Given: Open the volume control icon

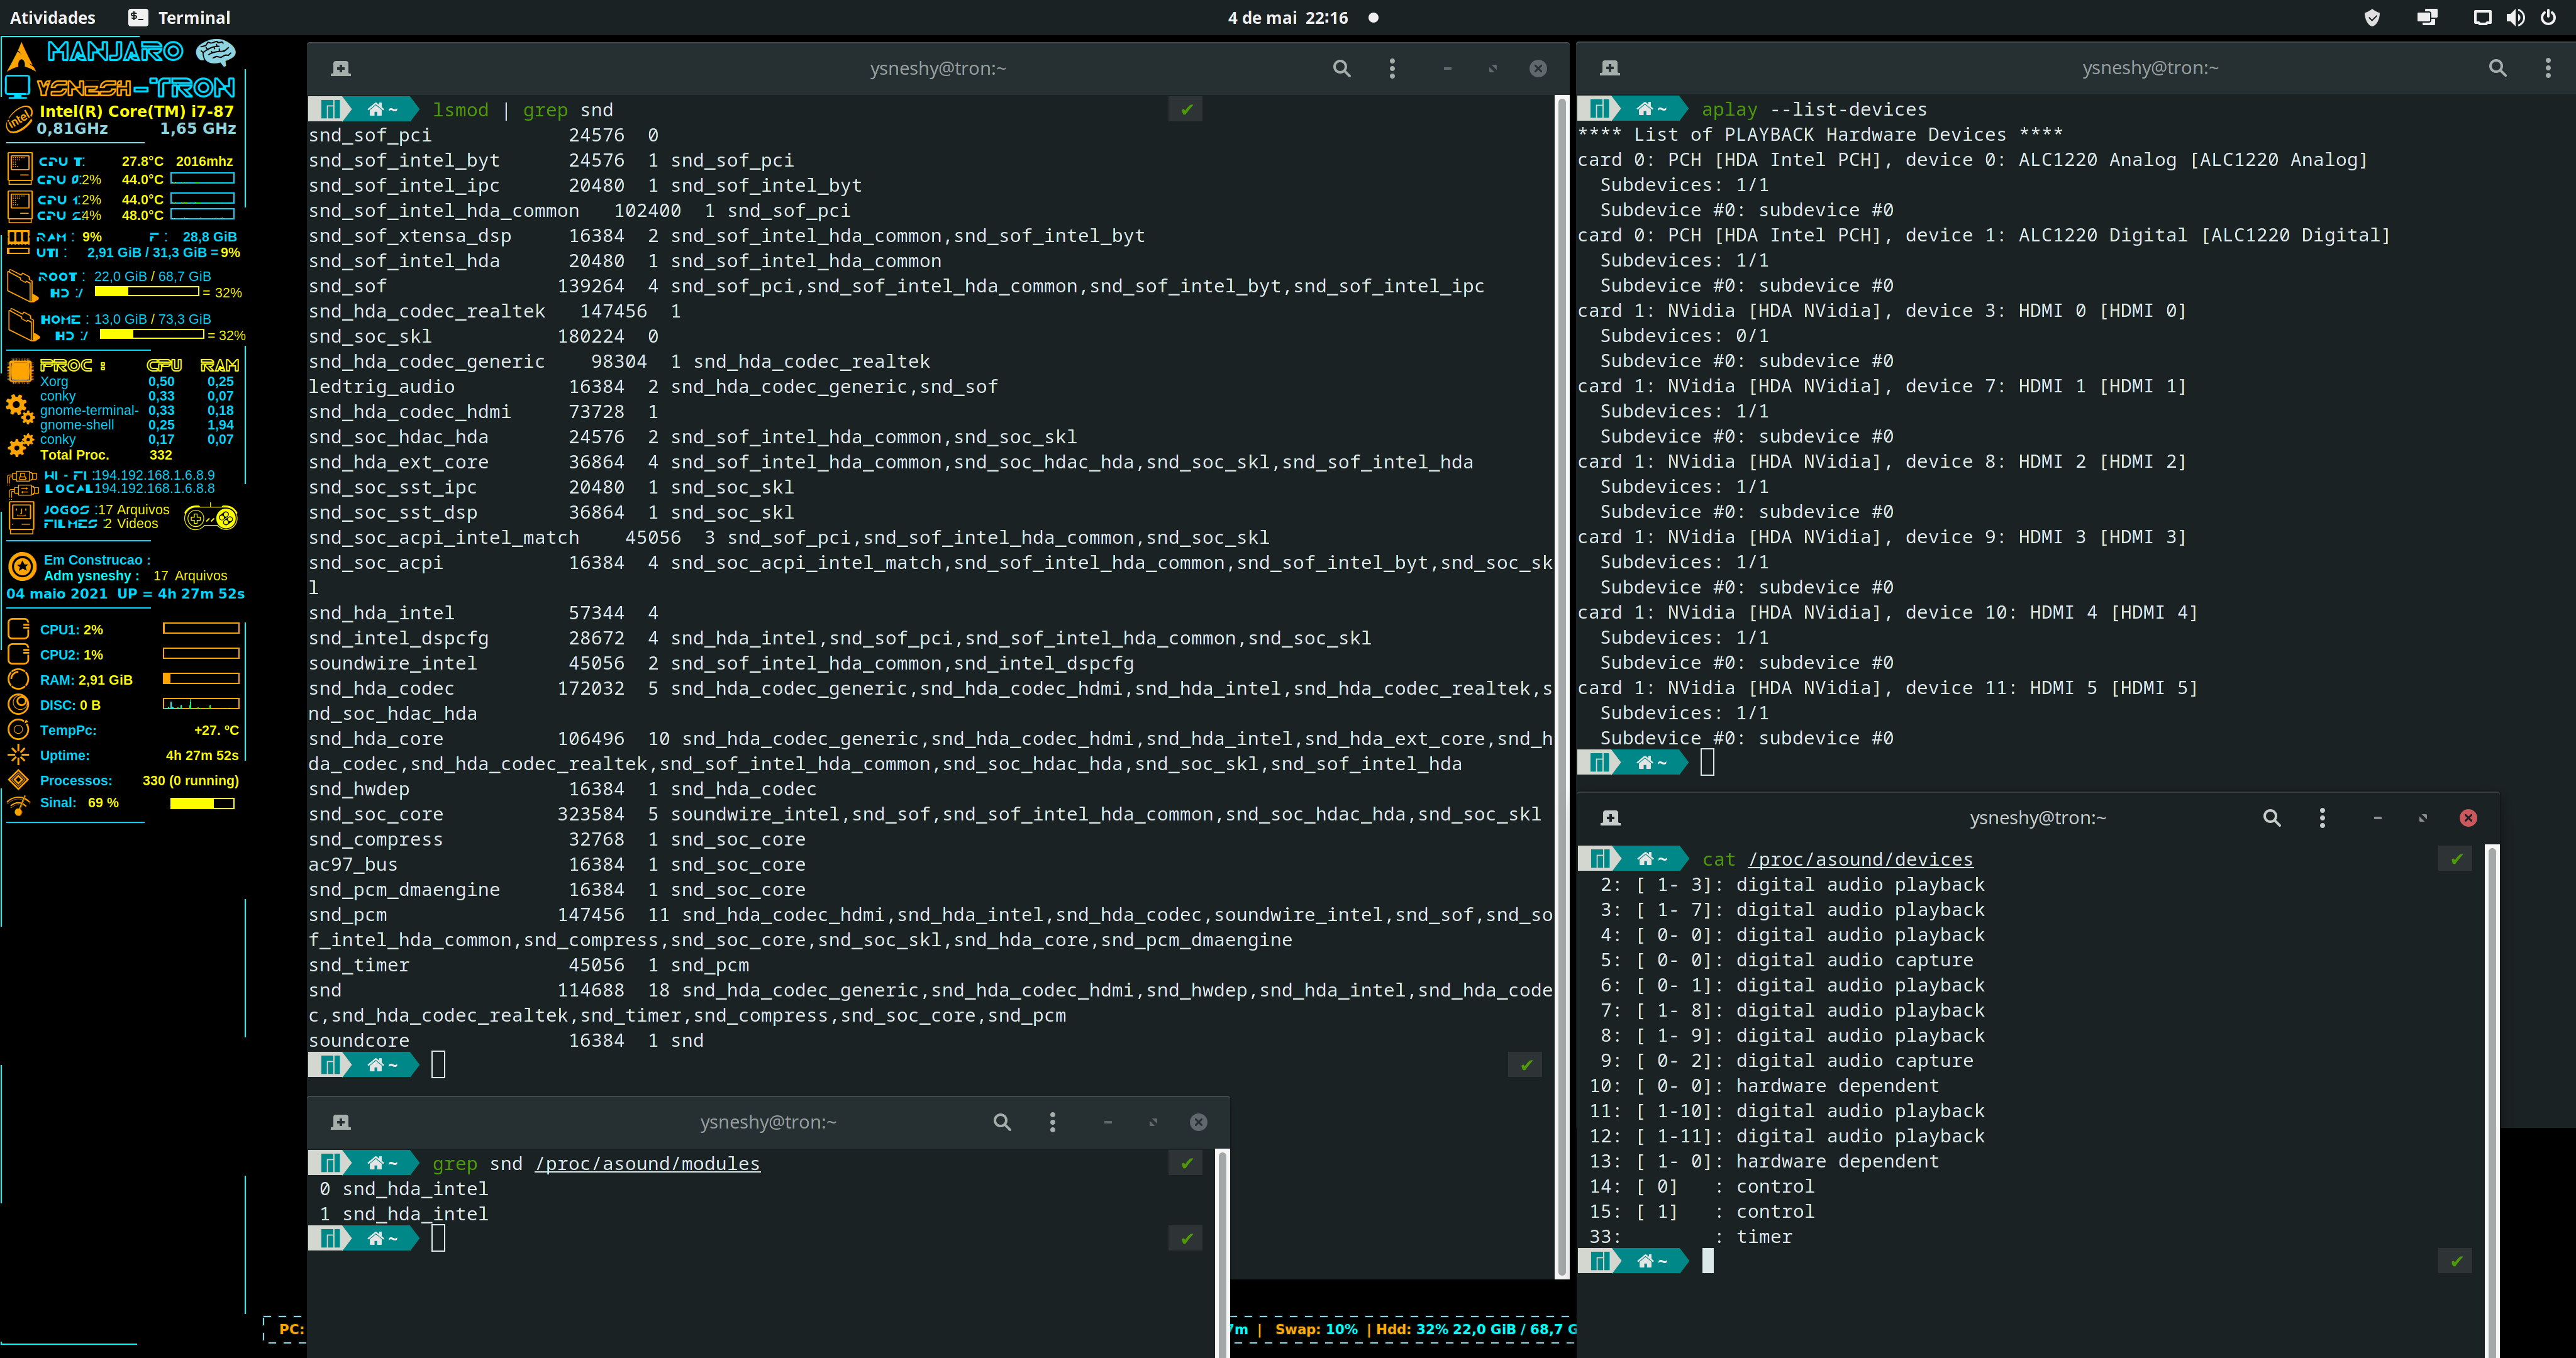Looking at the screenshot, I should tap(2515, 18).
